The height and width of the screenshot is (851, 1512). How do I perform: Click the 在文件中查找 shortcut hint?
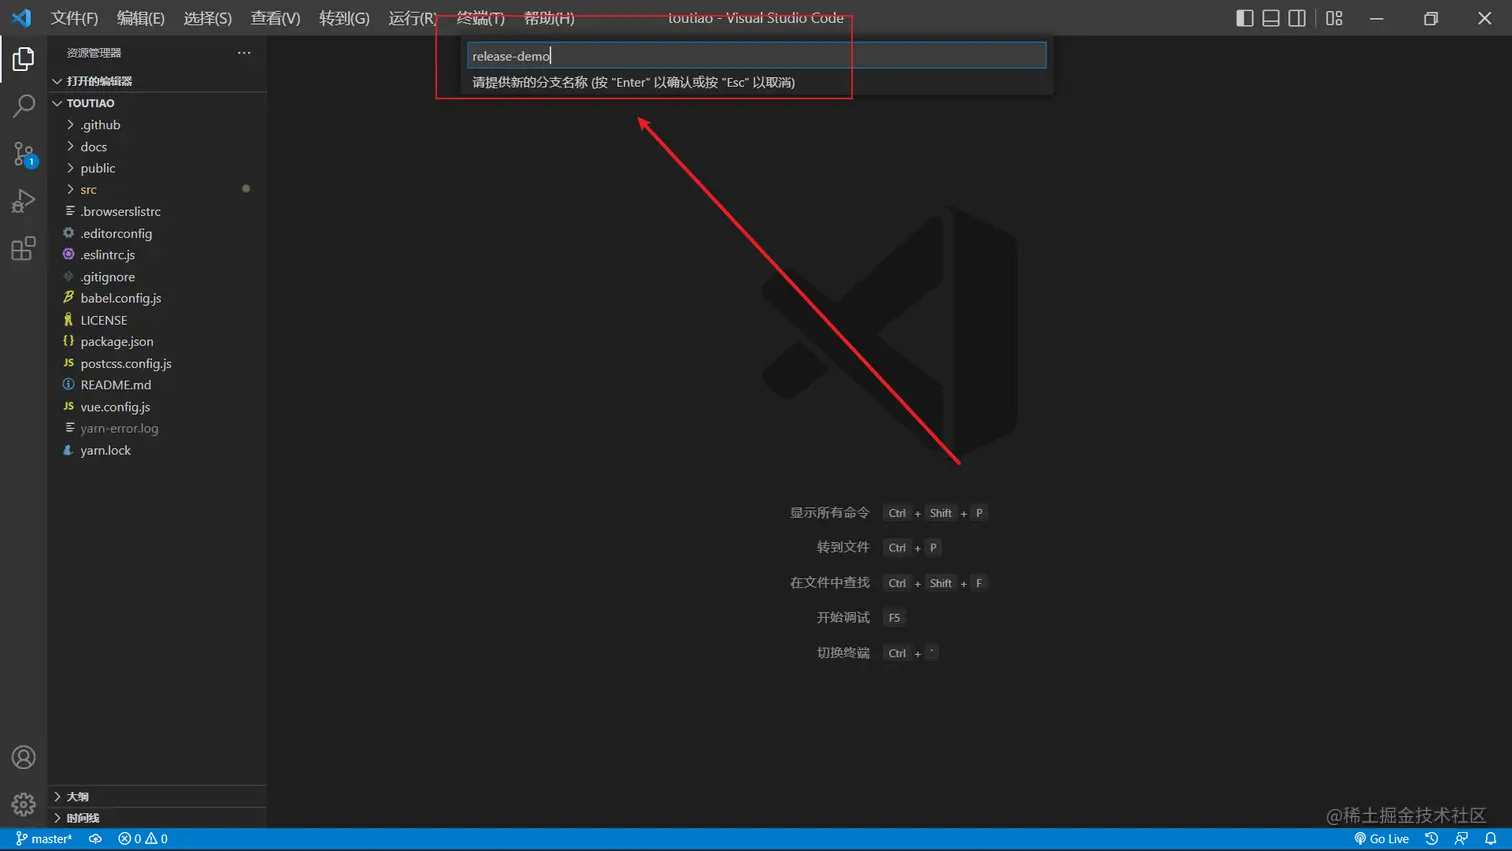[x=888, y=583]
